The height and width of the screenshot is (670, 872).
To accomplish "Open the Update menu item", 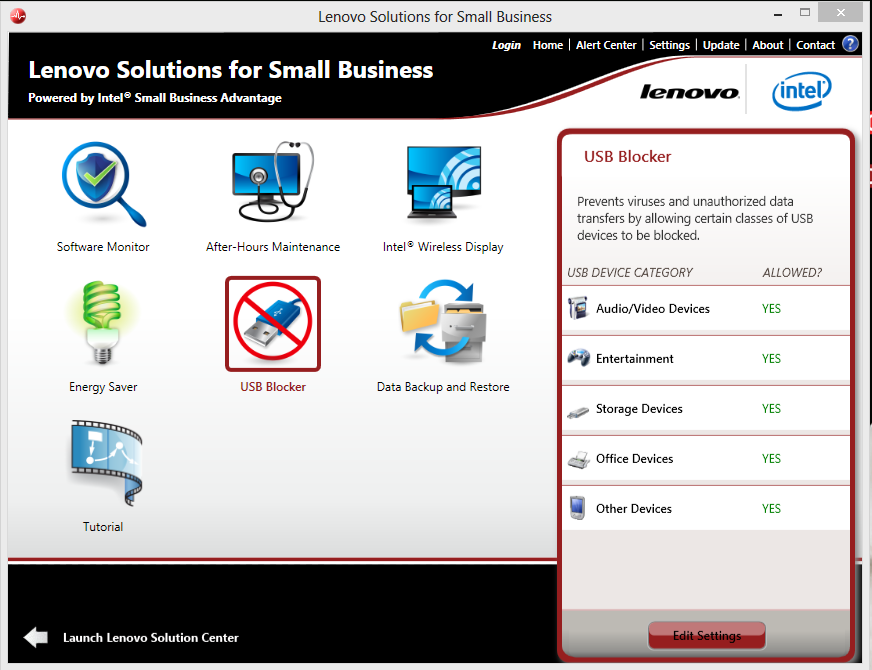I will (721, 45).
